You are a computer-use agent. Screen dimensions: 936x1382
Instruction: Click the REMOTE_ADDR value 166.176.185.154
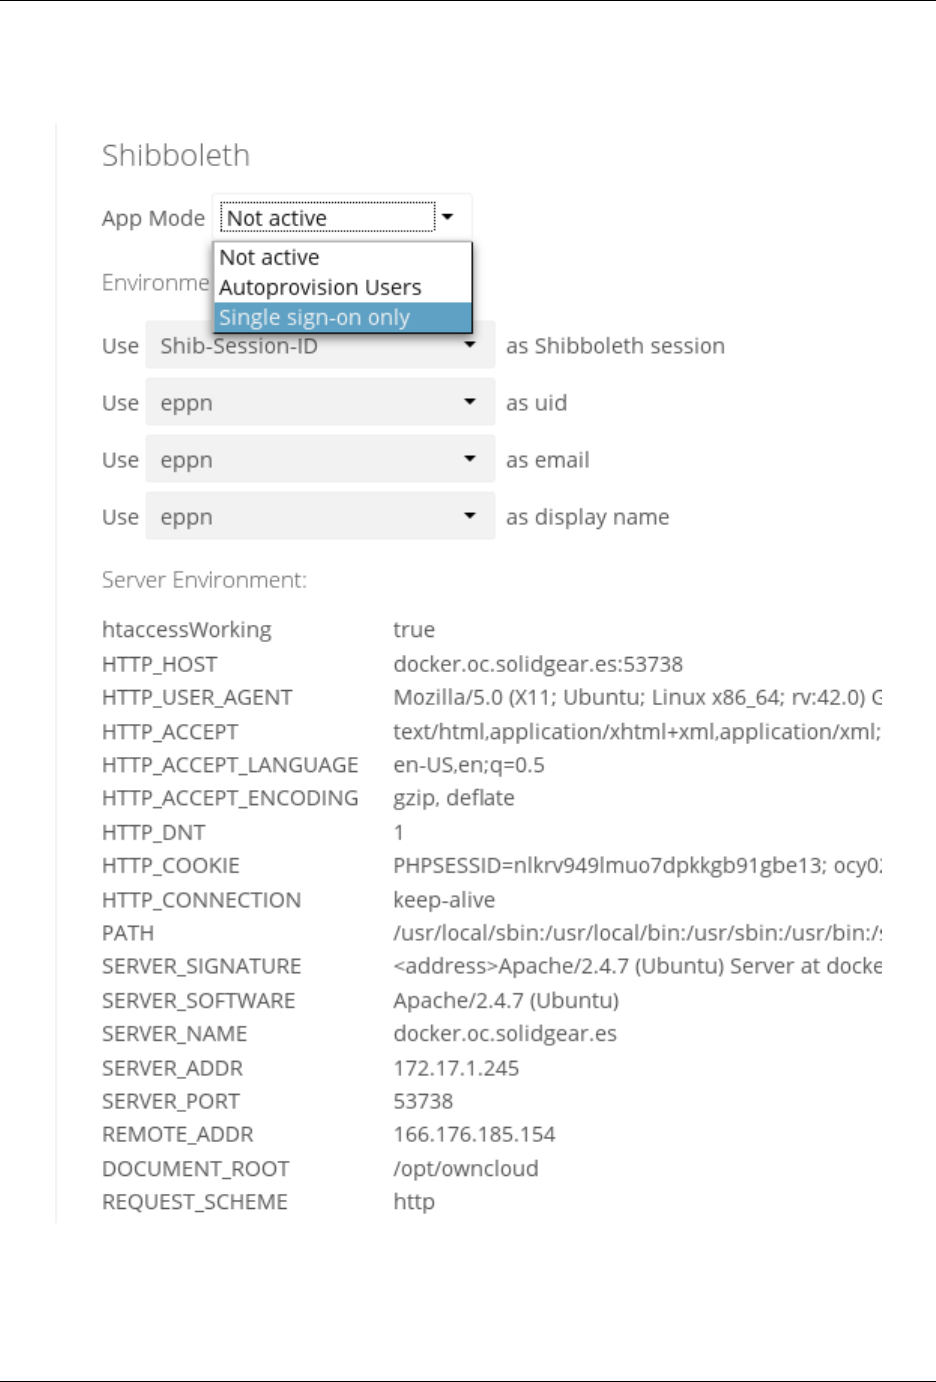point(474,1134)
